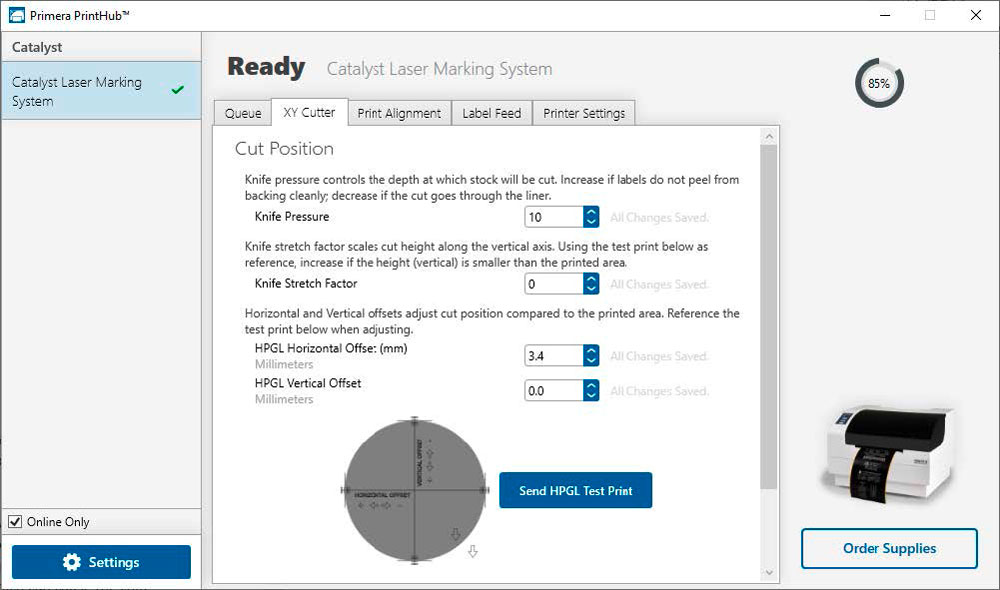Lower HPGL Horizontal Offset using down arrow

click(x=591, y=360)
